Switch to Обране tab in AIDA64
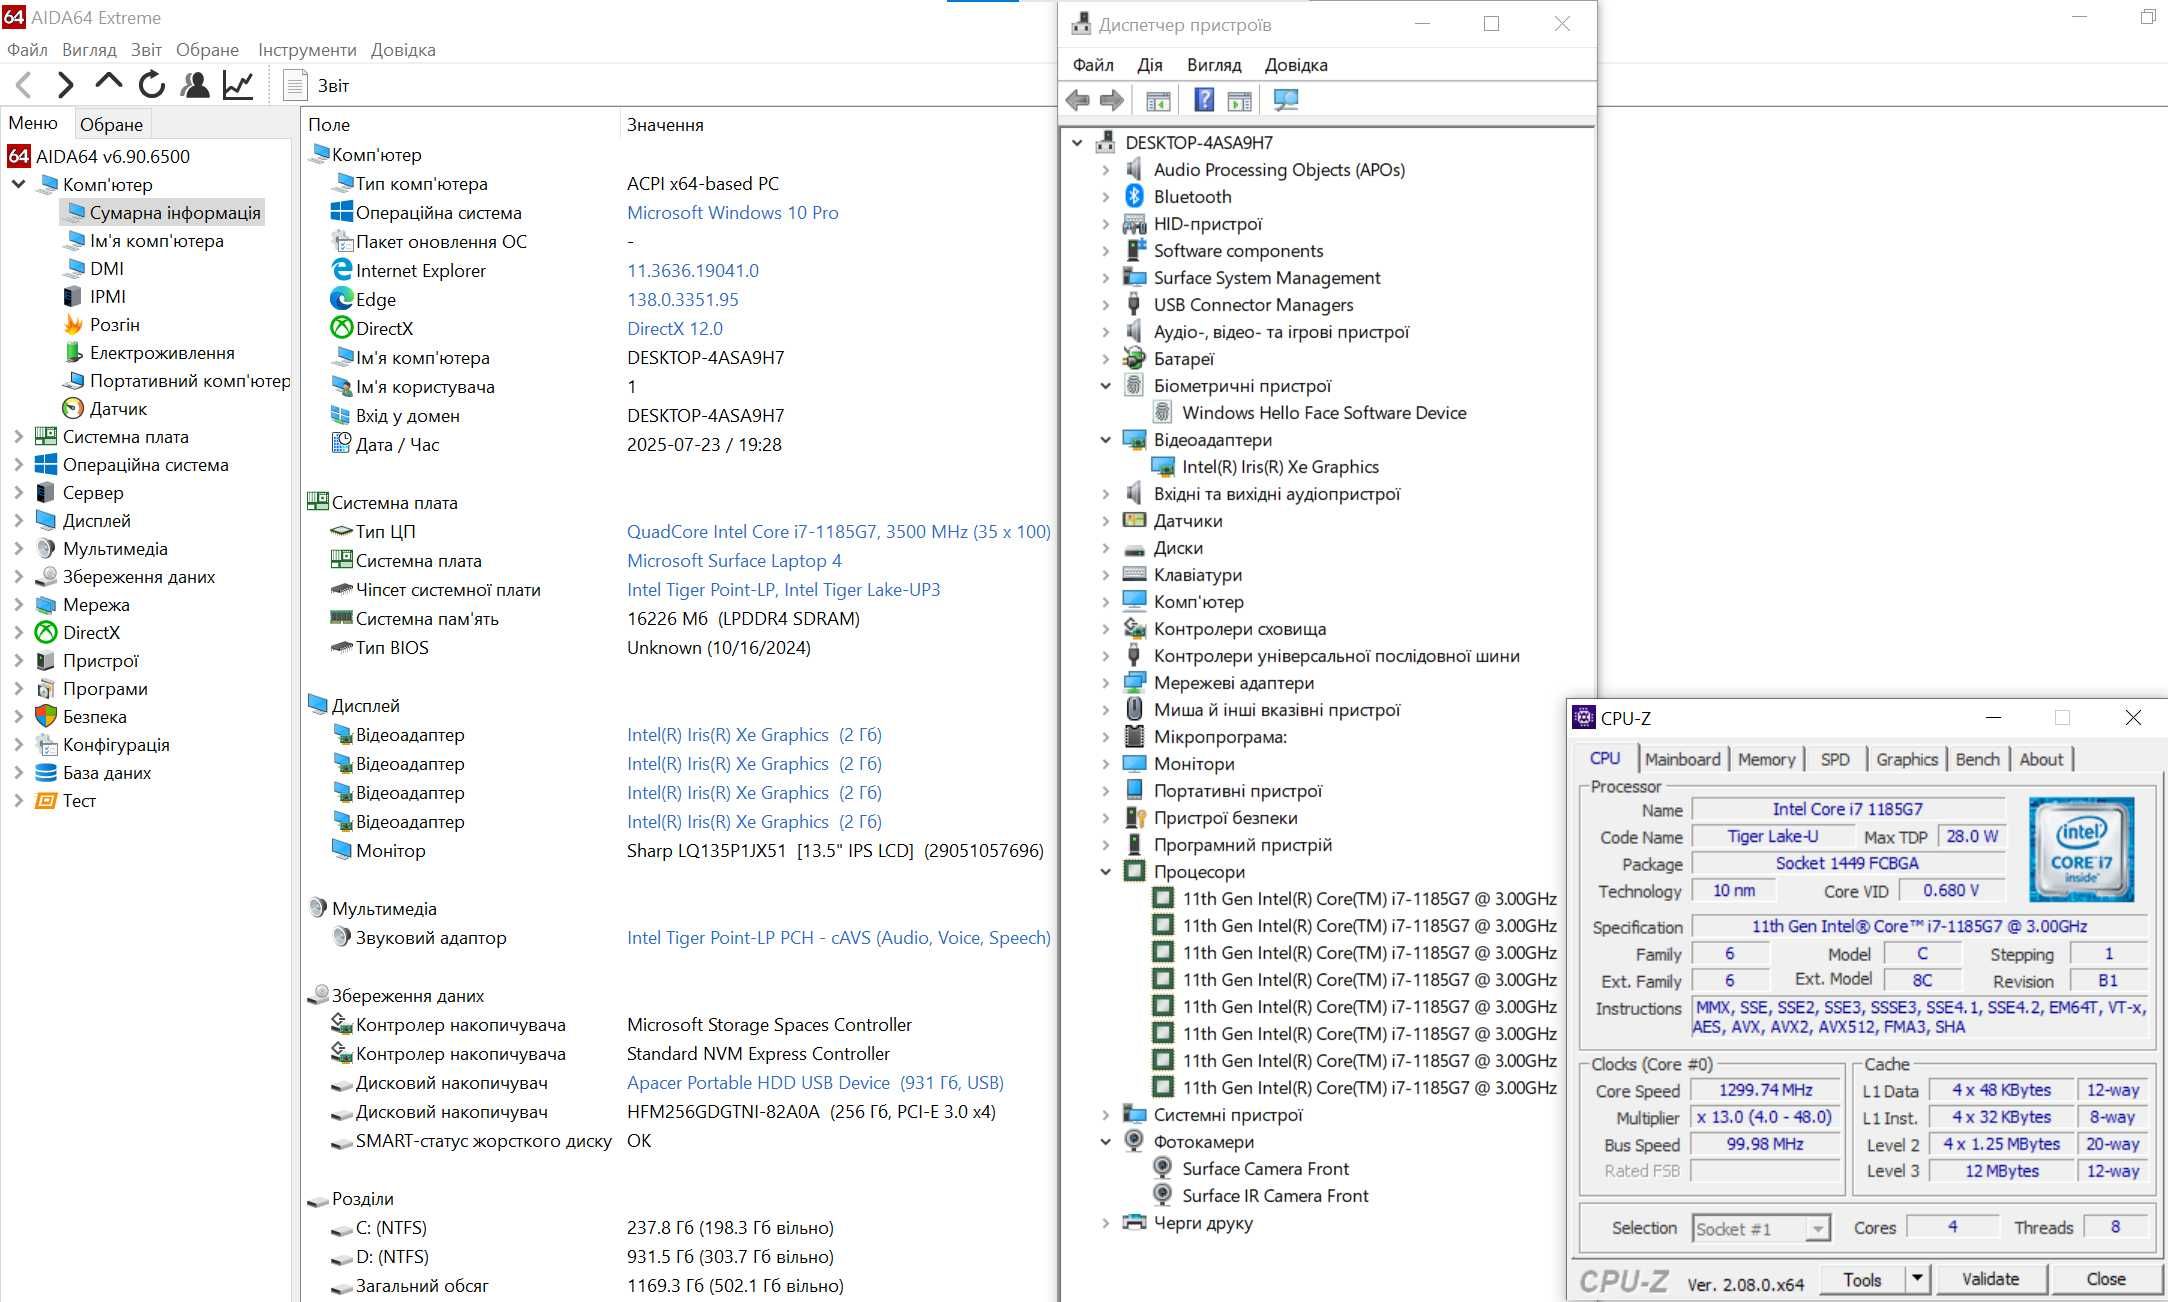Screen dimensions: 2168x1302 111,125
